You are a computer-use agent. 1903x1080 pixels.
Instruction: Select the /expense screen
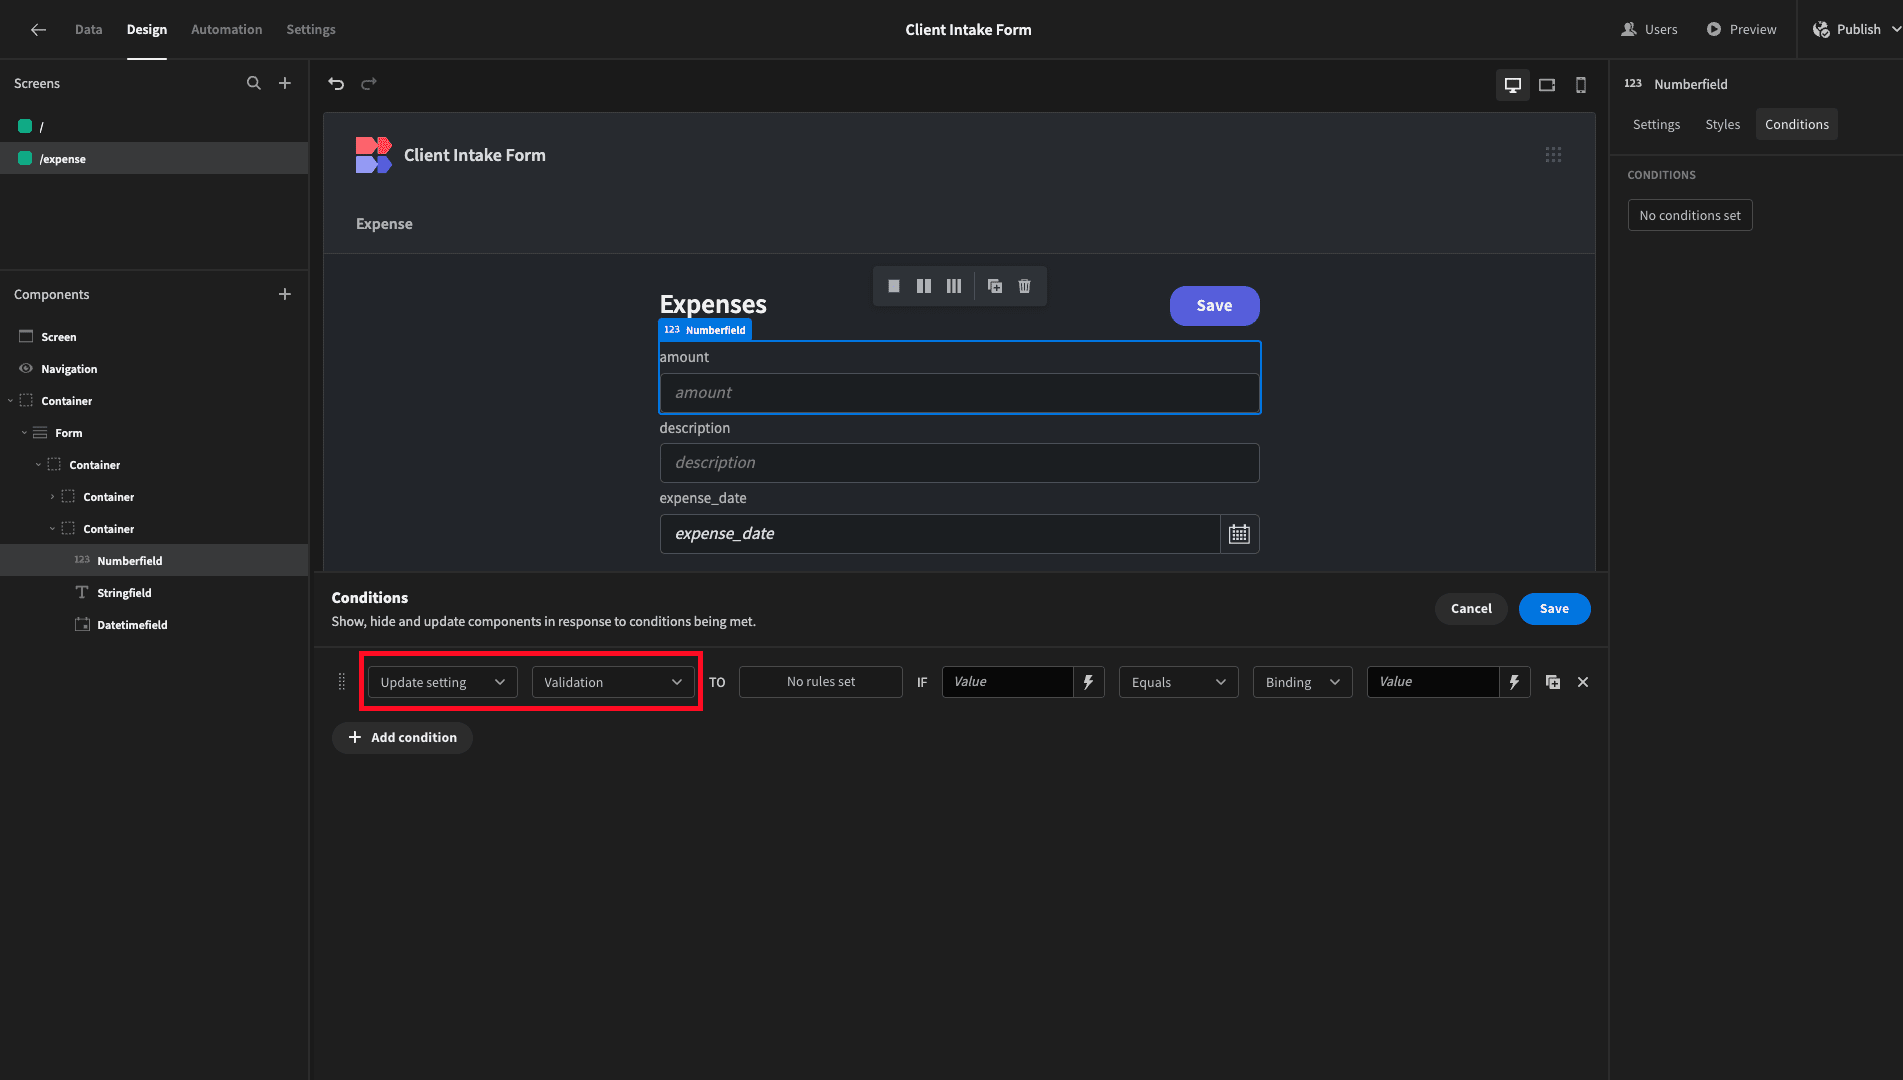(x=154, y=158)
